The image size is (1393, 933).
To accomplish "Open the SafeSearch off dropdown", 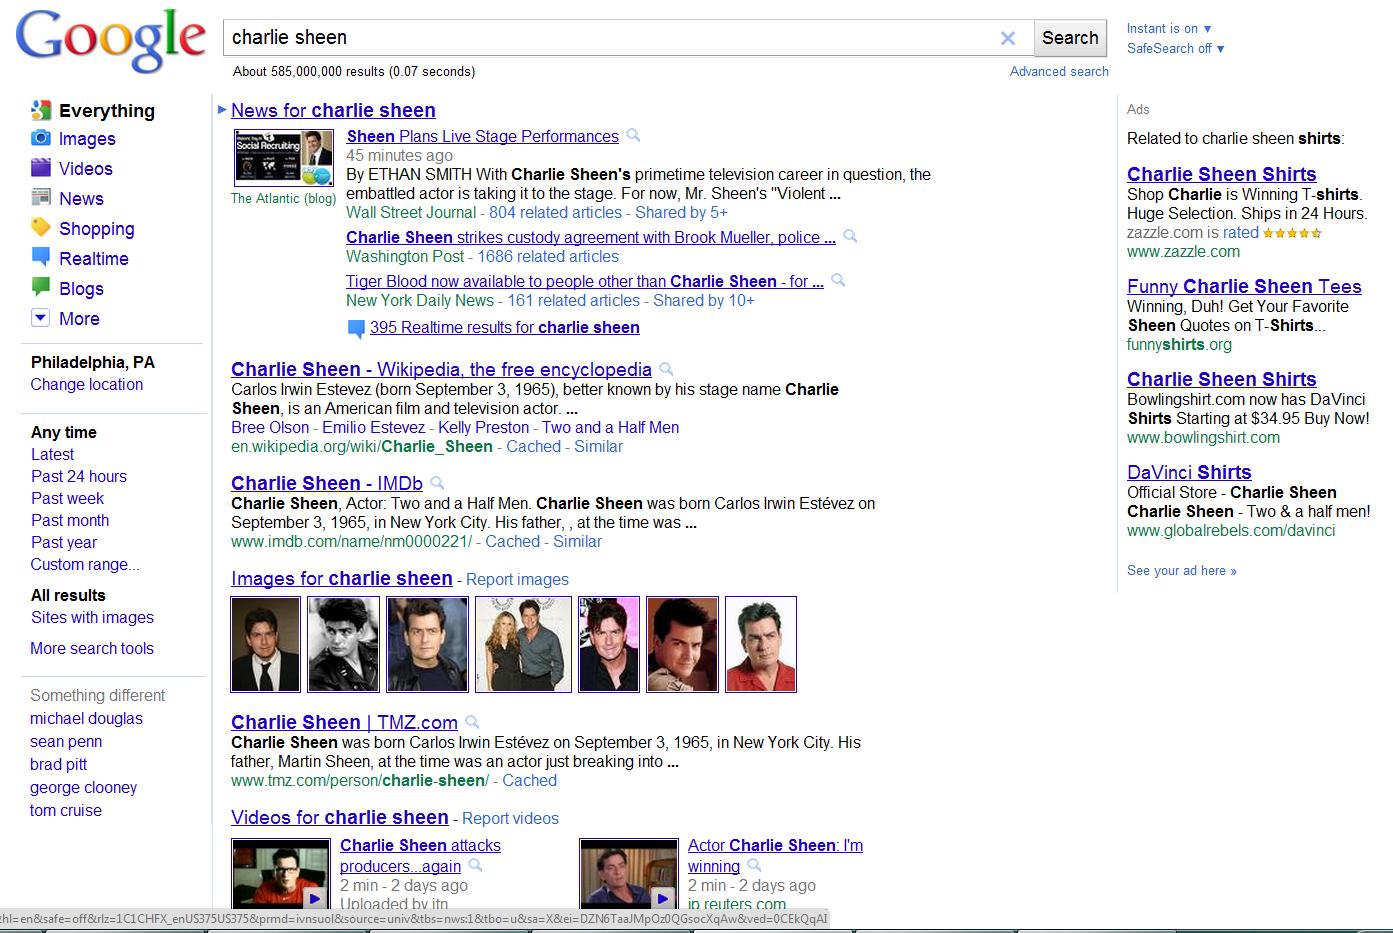I will 1176,48.
